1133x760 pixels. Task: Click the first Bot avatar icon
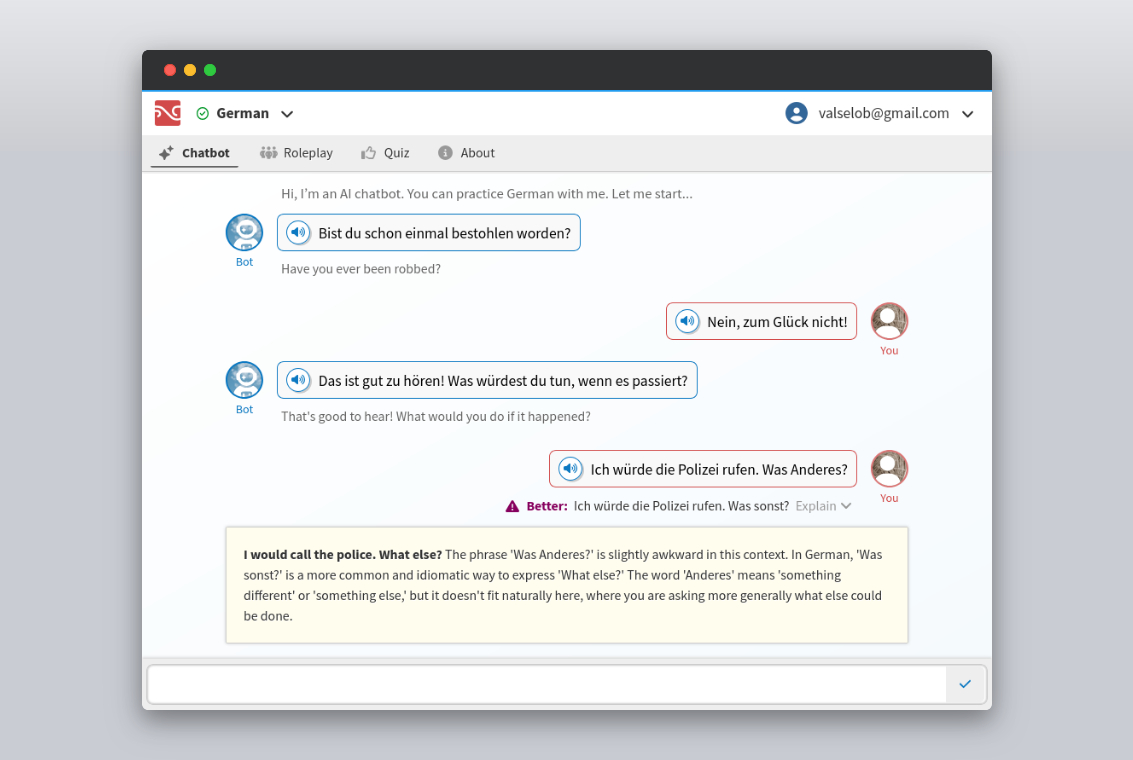tap(244, 233)
